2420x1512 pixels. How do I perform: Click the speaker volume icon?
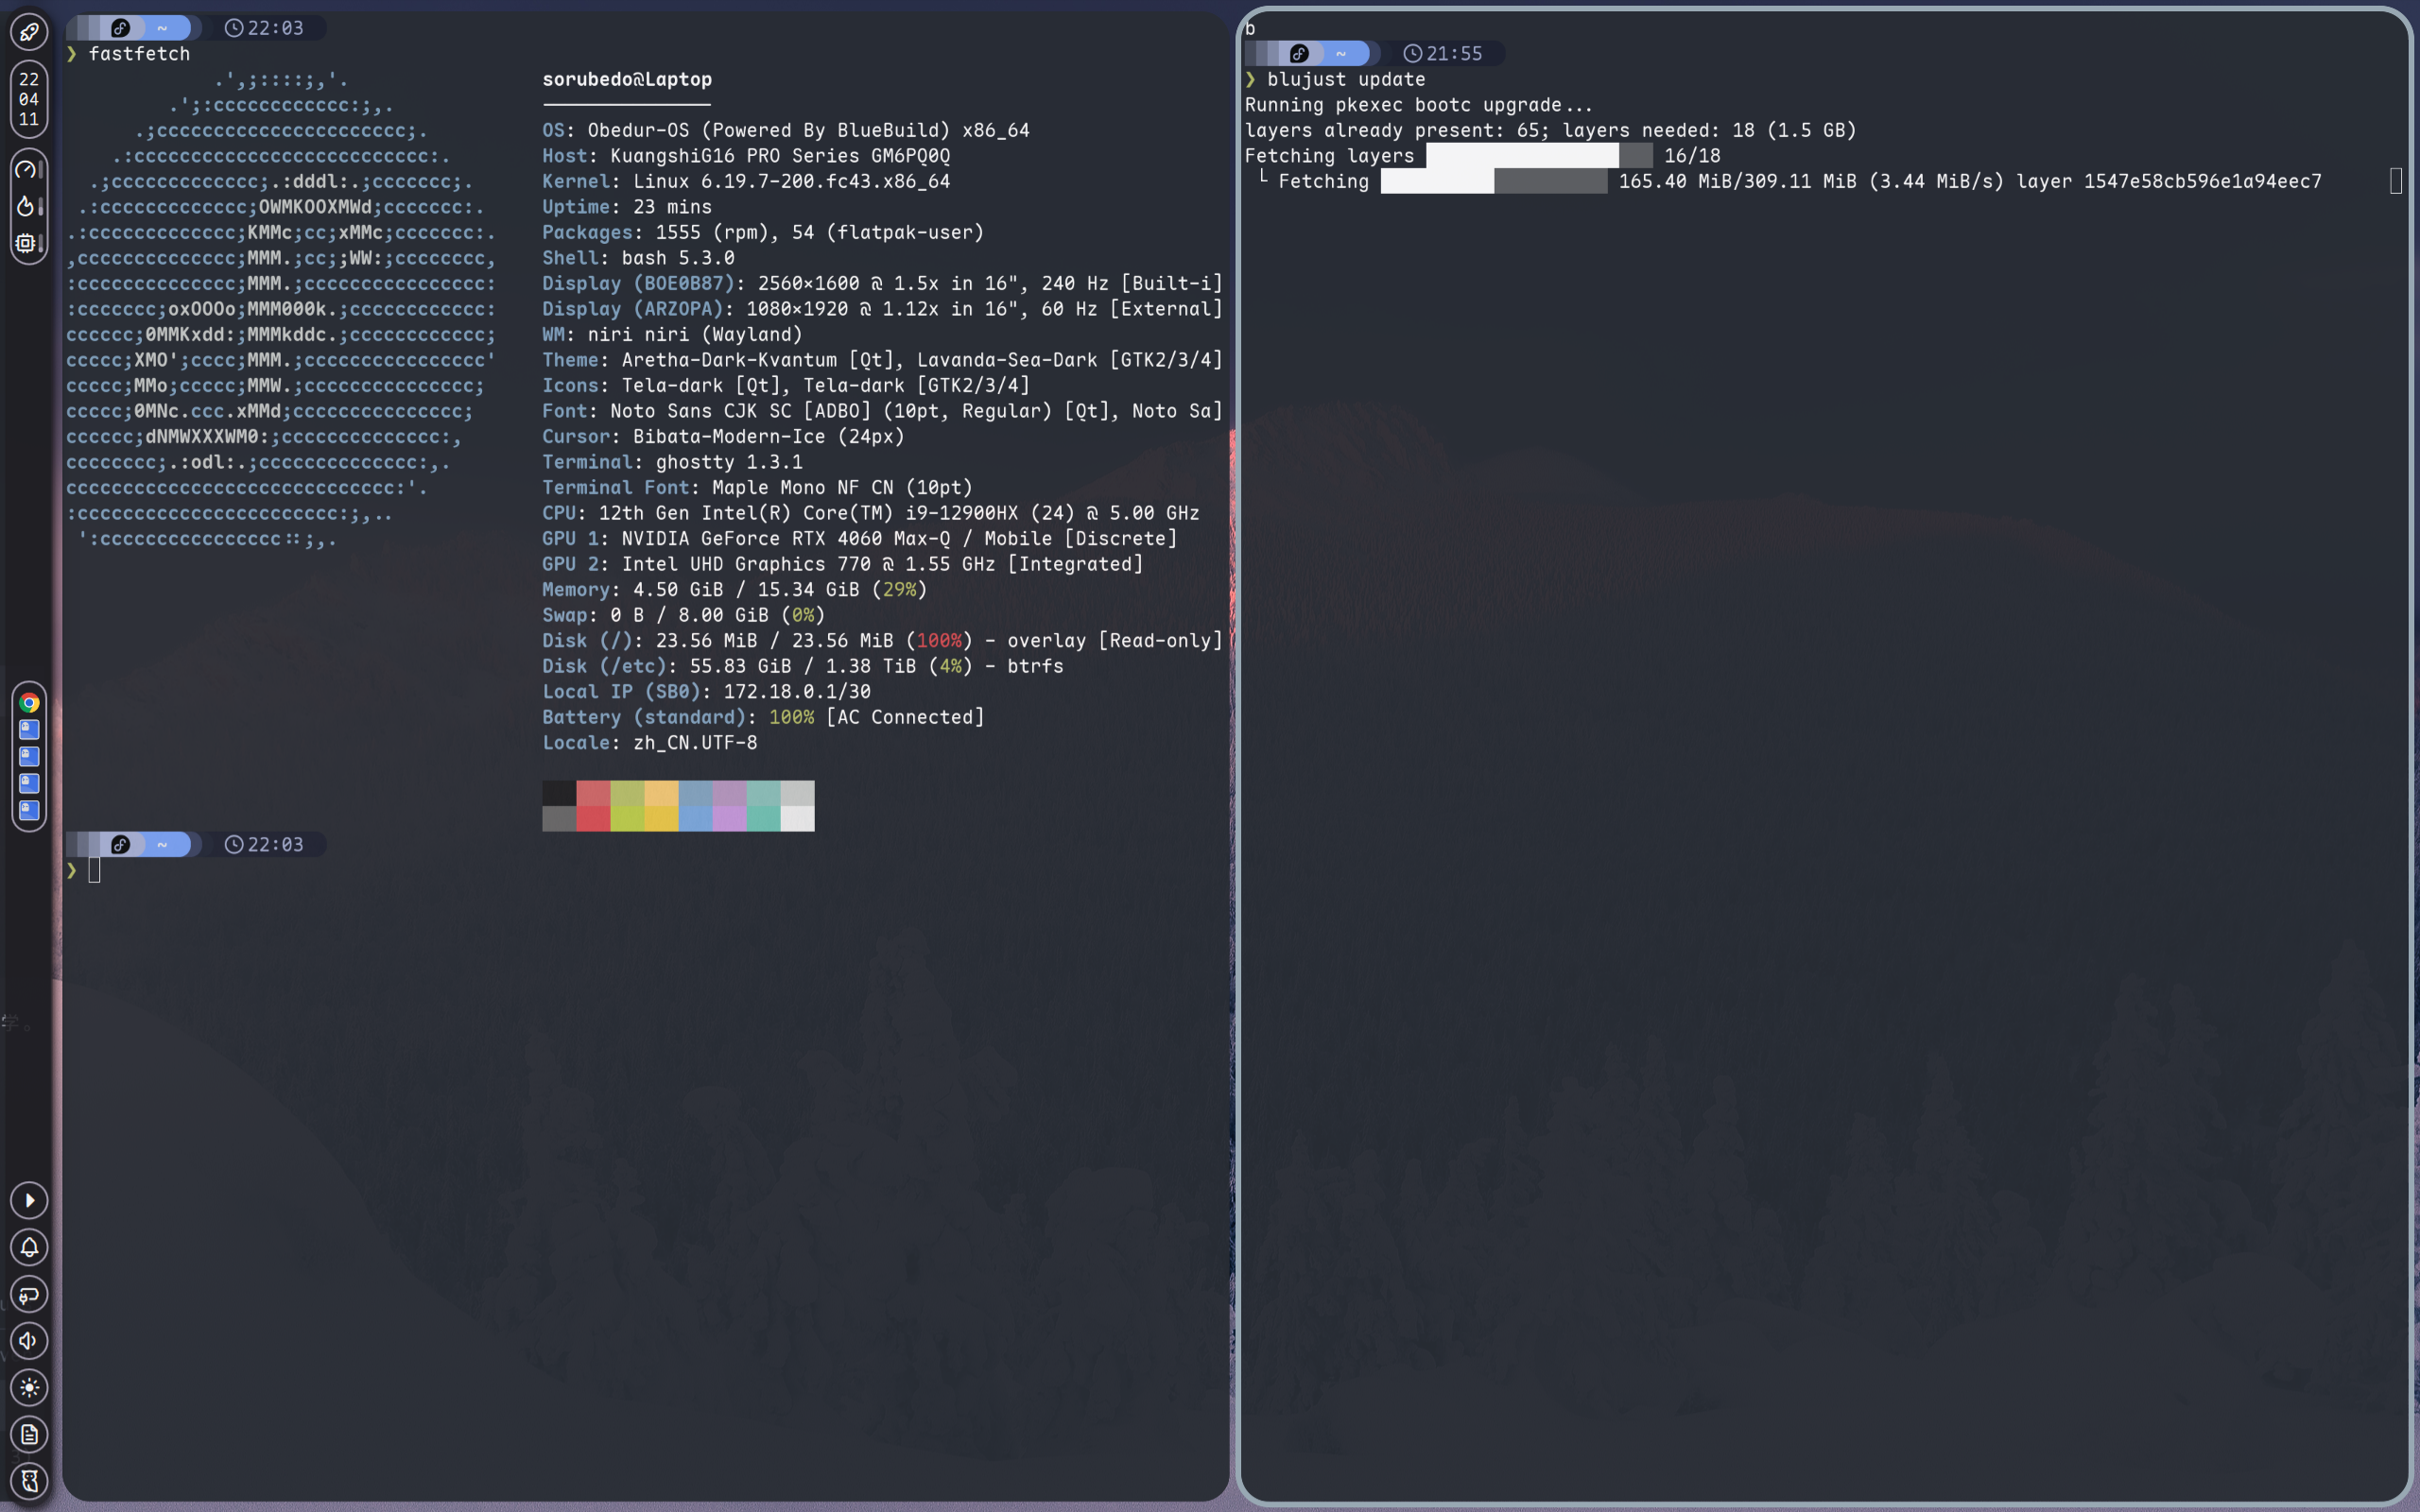click(x=29, y=1341)
